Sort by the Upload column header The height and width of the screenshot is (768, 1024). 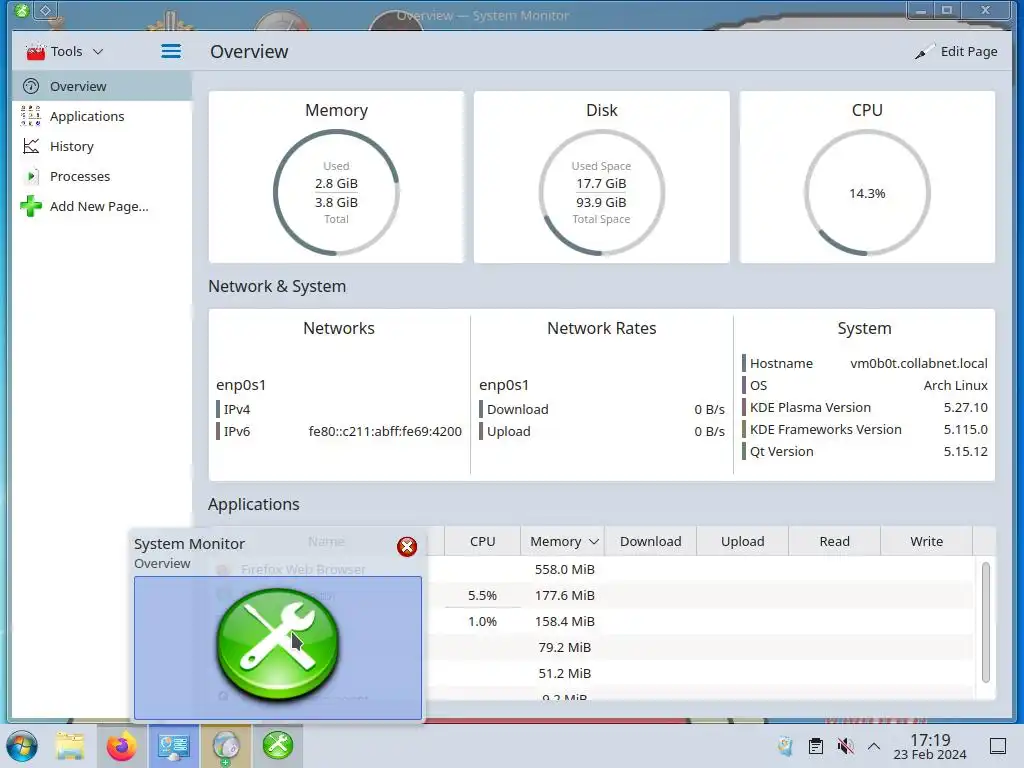[x=743, y=541]
